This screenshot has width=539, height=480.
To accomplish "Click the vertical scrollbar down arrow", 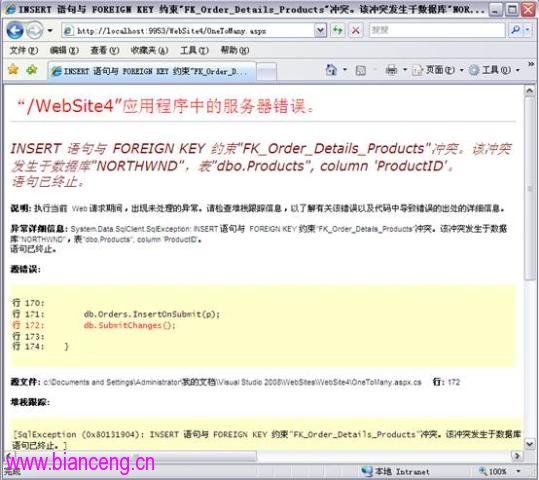I will [x=529, y=444].
